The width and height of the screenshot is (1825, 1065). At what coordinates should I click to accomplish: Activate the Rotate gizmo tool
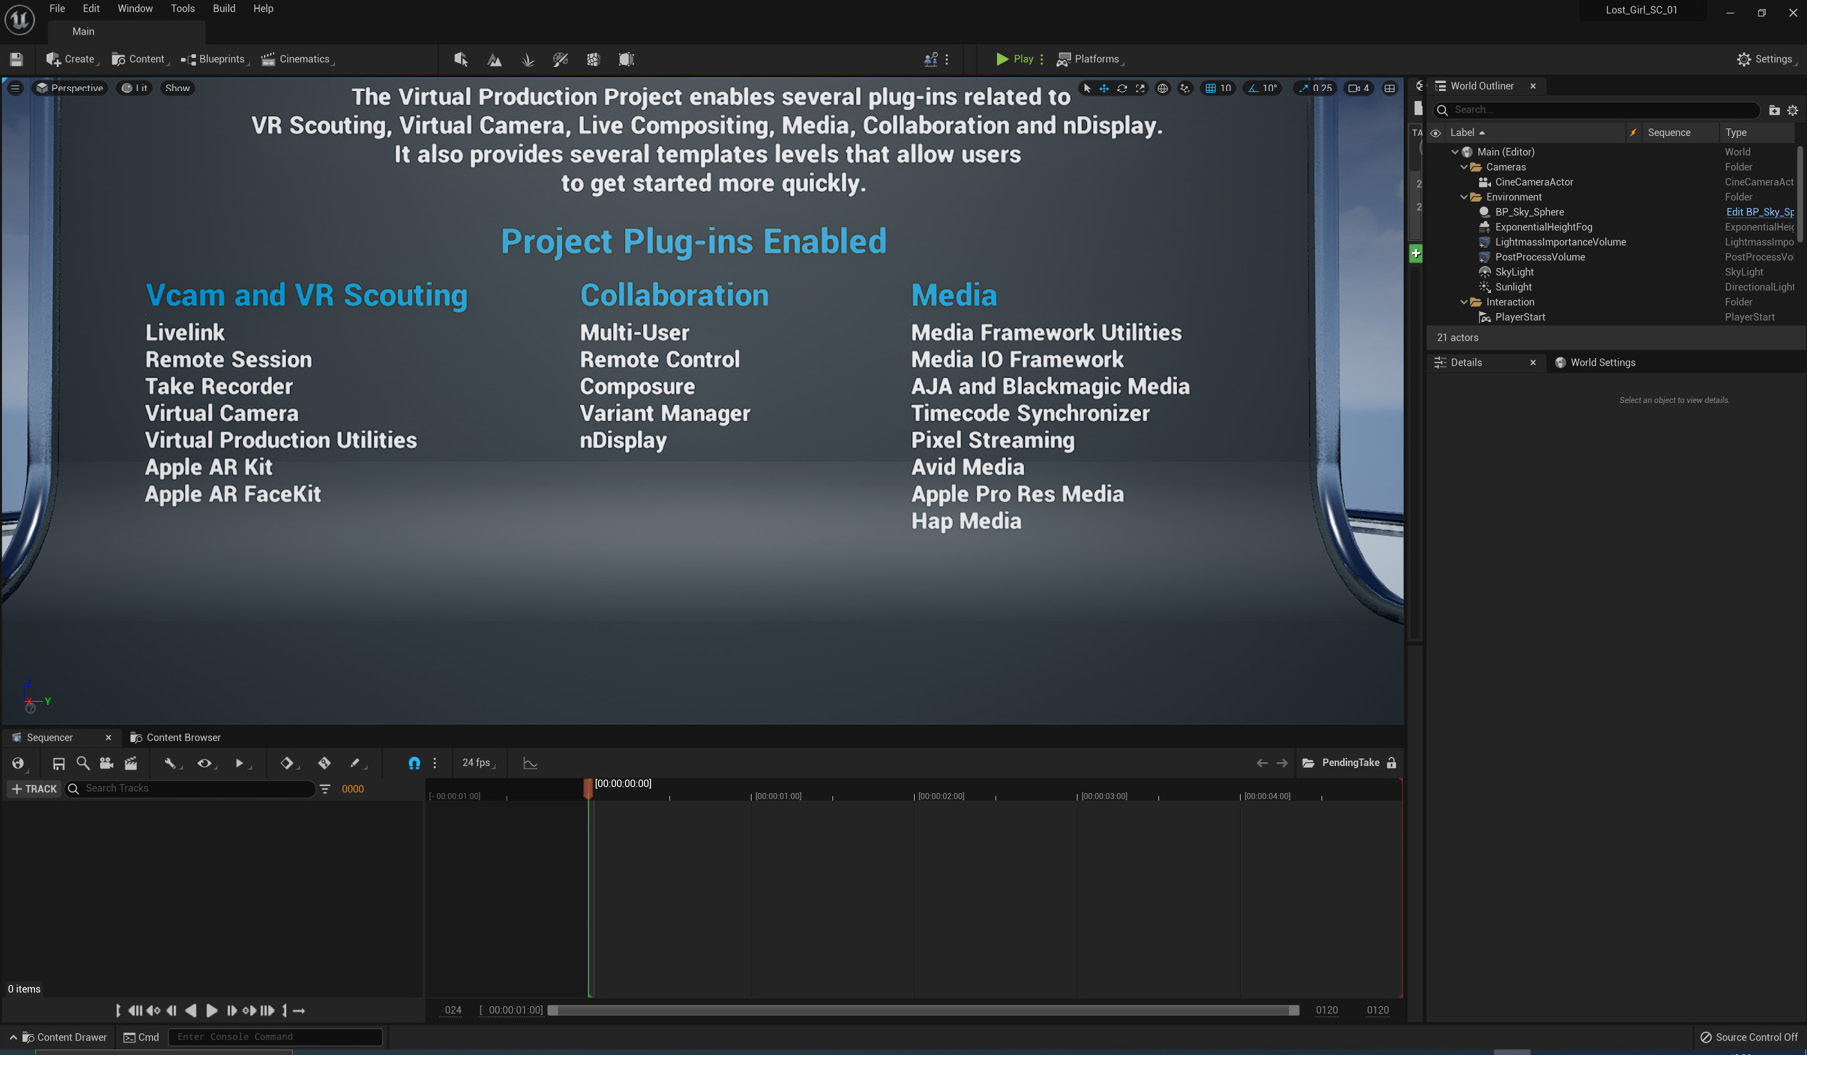click(1122, 88)
